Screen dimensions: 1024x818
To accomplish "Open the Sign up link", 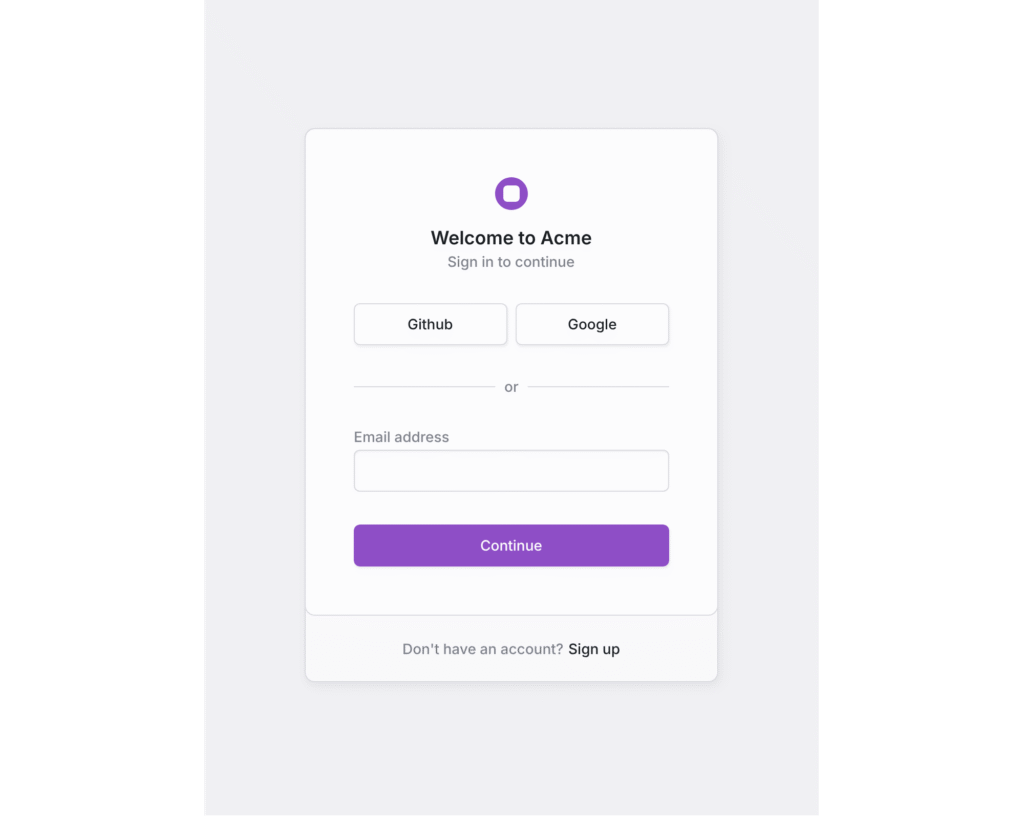I will pos(594,650).
